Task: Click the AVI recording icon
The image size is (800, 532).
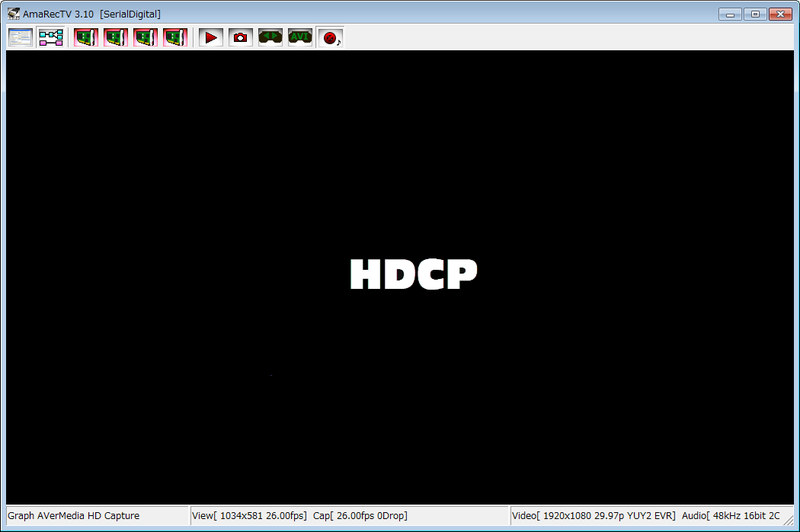Action: [300, 37]
